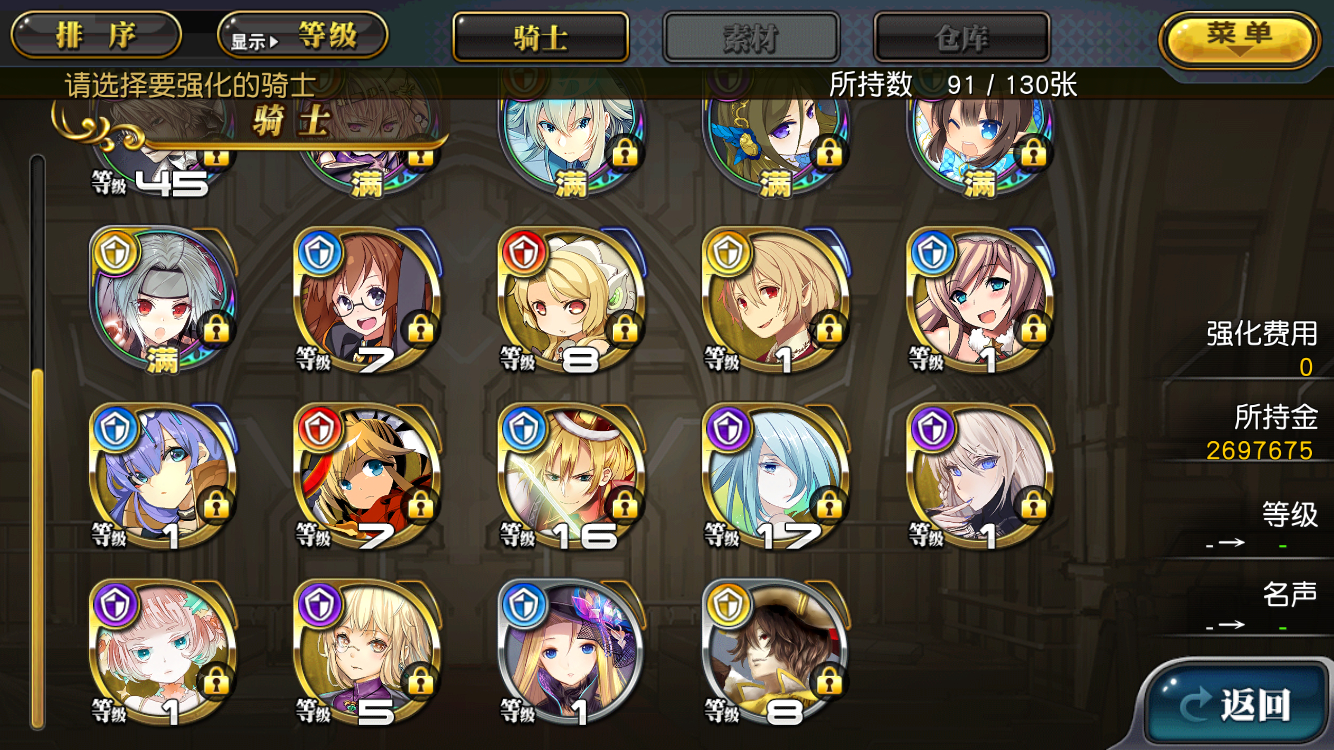Switch to the 仓库 tab
Image resolution: width=1334 pixels, height=750 pixels.
962,38
